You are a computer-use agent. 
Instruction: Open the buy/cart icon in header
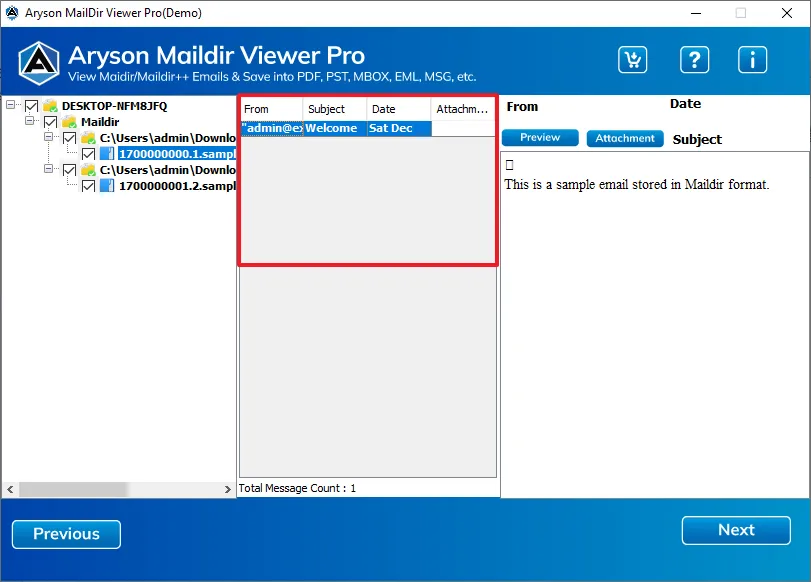click(633, 59)
